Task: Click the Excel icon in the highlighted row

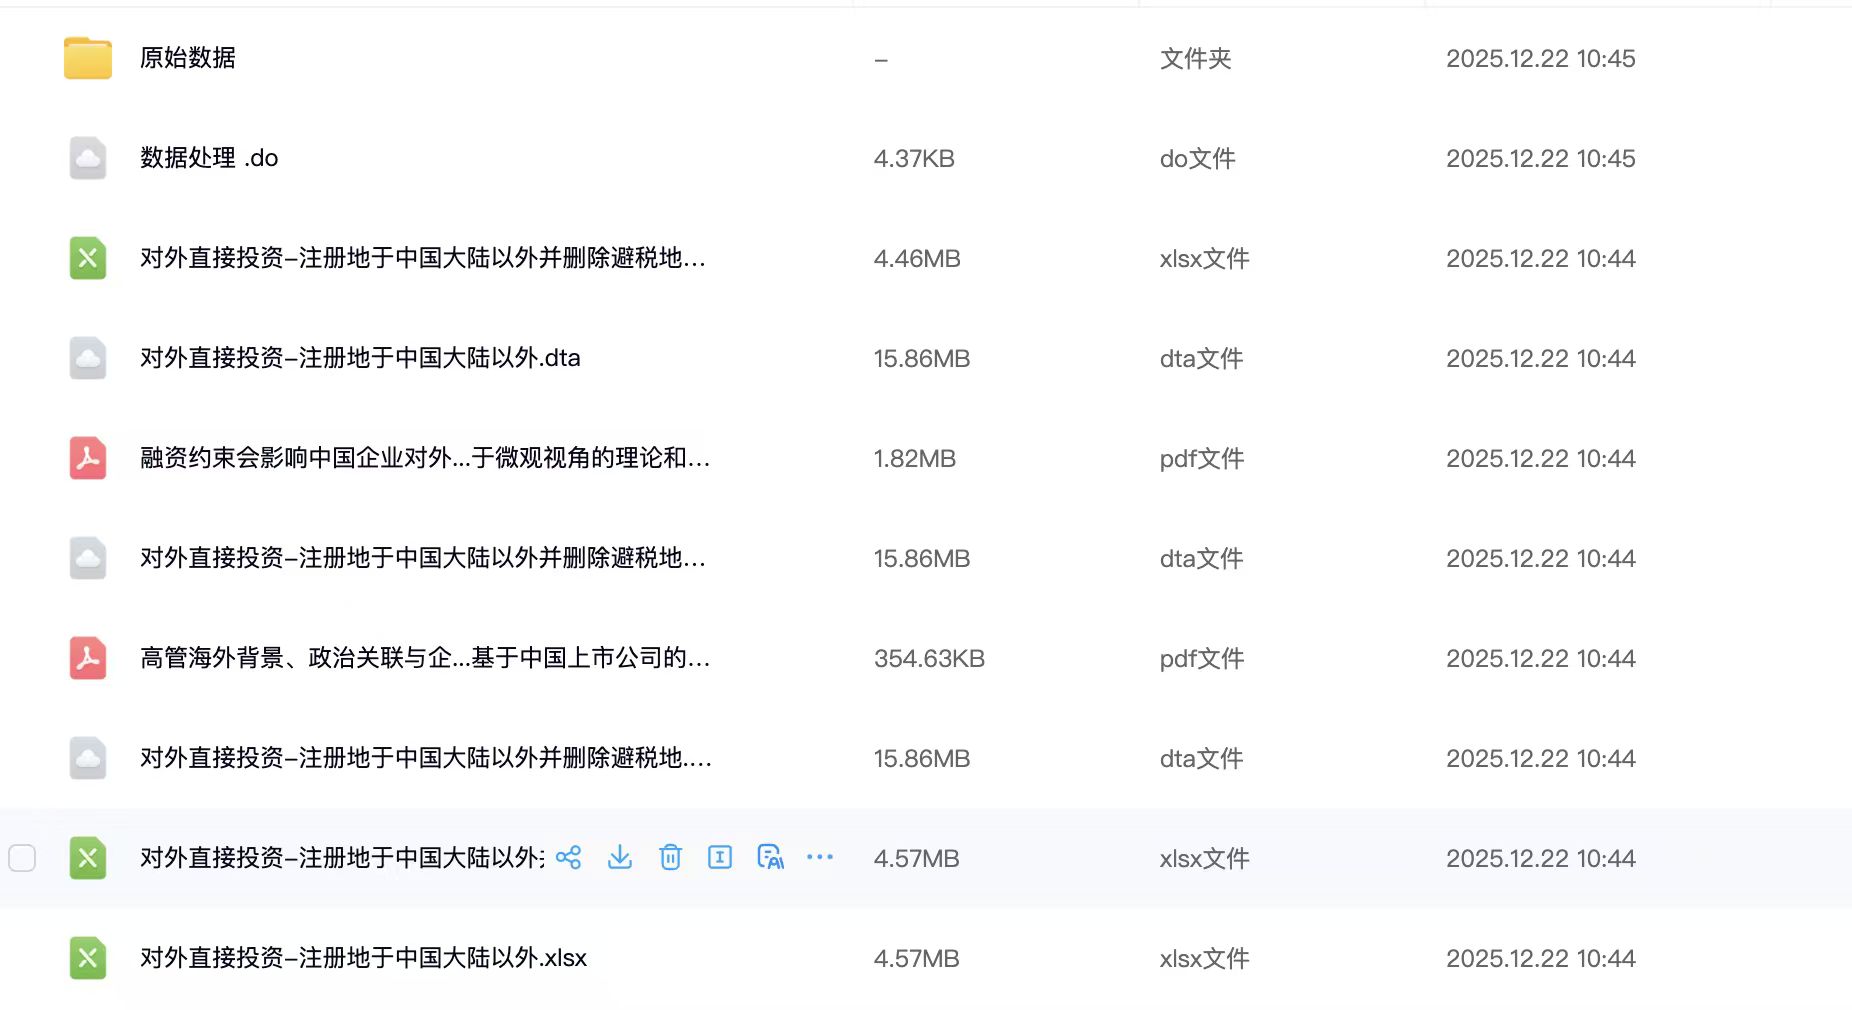Action: coord(88,858)
